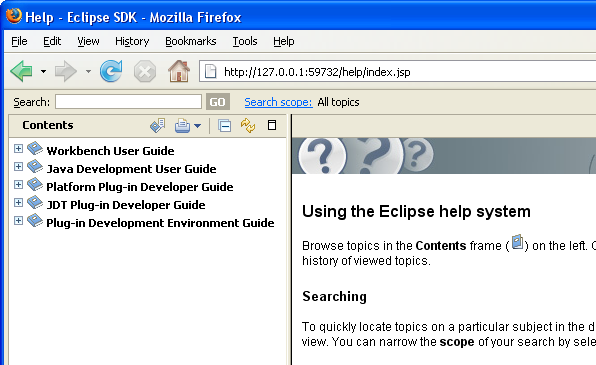Click into the help Search field
The height and width of the screenshot is (365, 596).
tap(128, 102)
